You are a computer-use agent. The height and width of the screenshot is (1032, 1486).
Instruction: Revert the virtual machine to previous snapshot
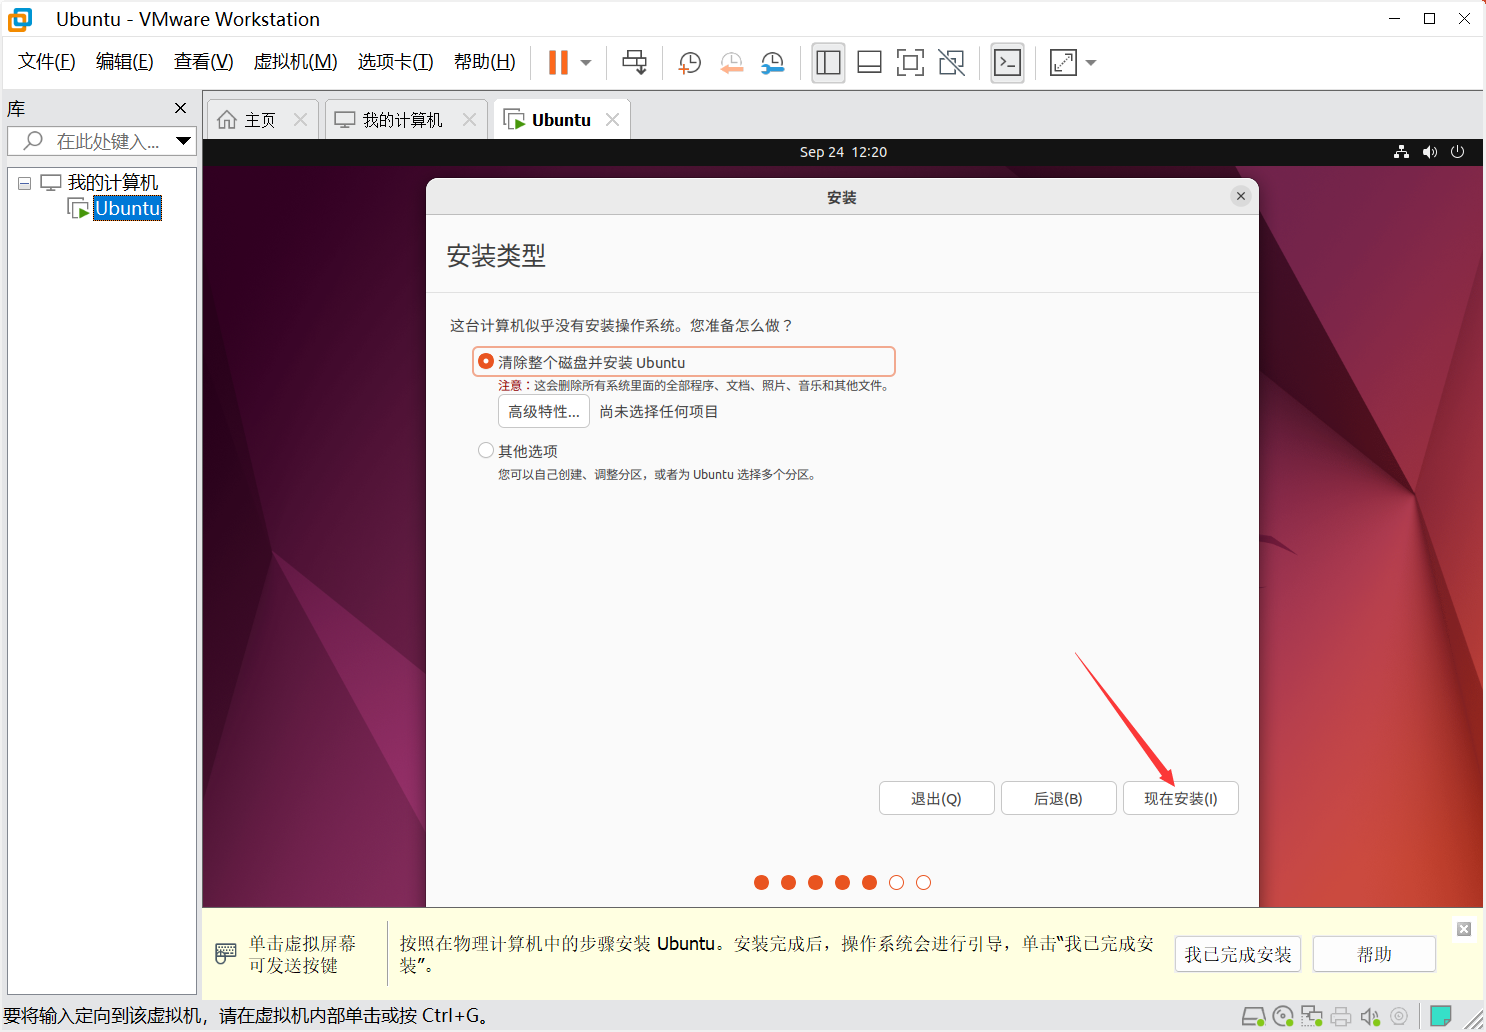(731, 63)
